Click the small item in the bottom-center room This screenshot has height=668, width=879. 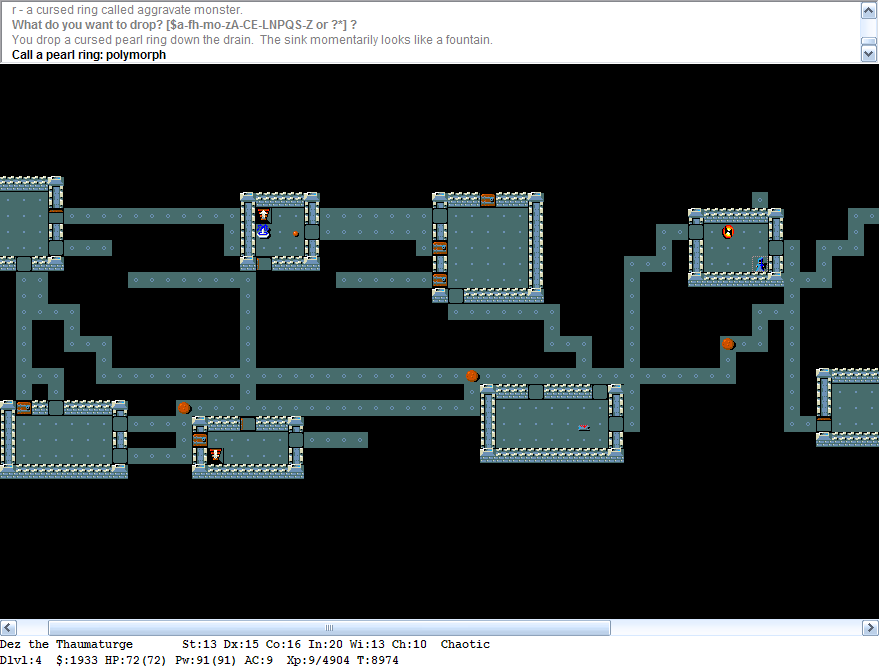[x=584, y=428]
